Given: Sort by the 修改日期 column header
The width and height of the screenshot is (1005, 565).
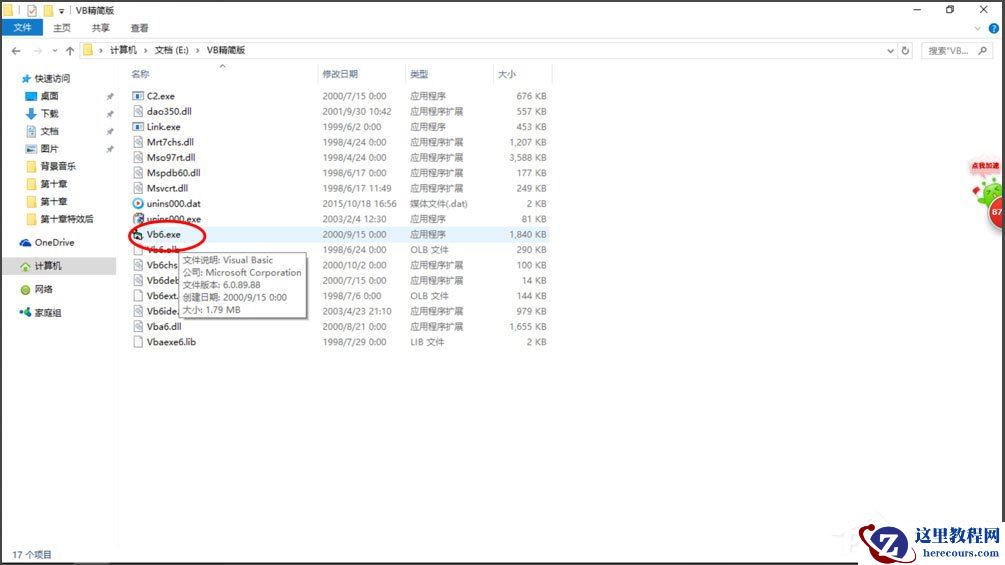Looking at the screenshot, I should (340, 74).
